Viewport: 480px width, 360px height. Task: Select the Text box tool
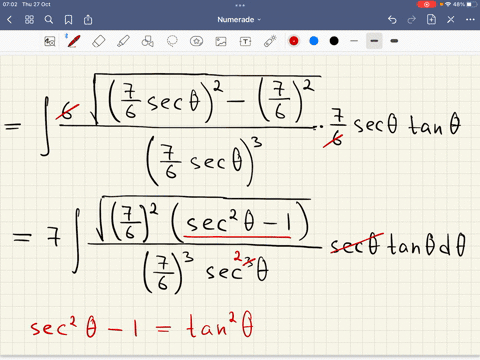[x=245, y=41]
